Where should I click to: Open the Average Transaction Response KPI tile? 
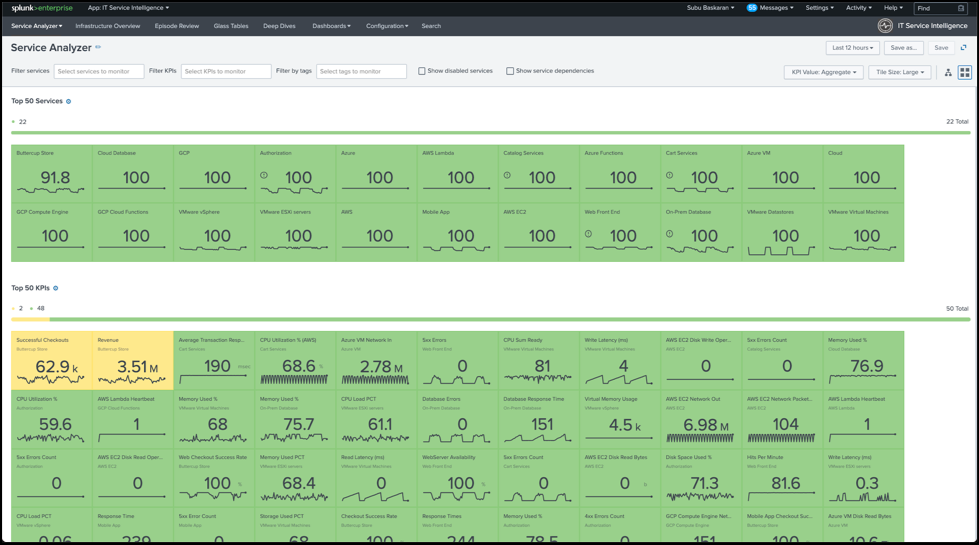click(x=214, y=360)
